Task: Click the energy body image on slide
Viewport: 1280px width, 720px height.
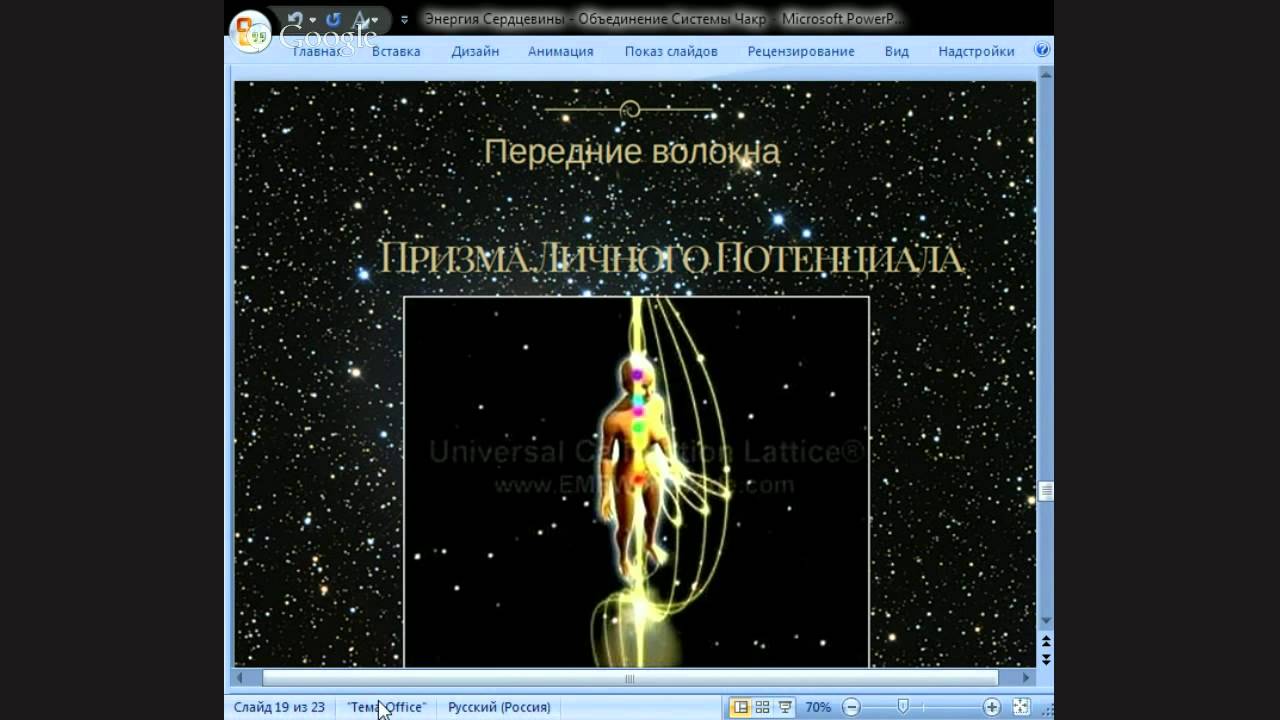Action: (x=636, y=481)
